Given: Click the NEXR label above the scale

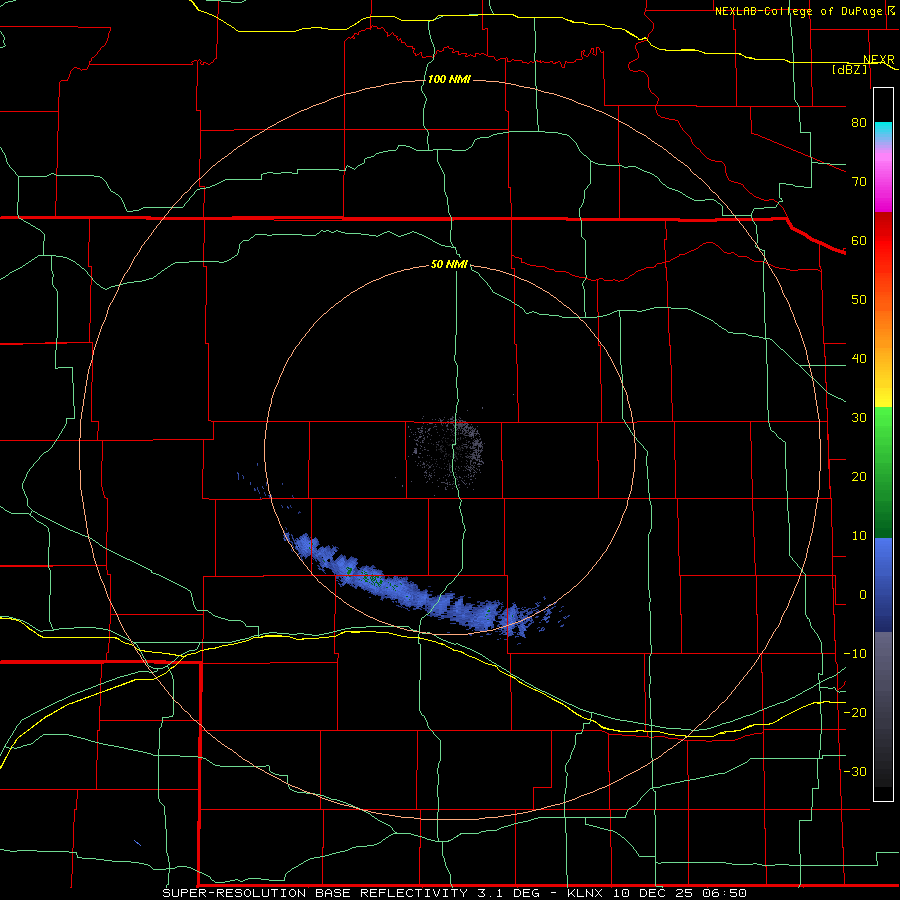Looking at the screenshot, I should (879, 60).
